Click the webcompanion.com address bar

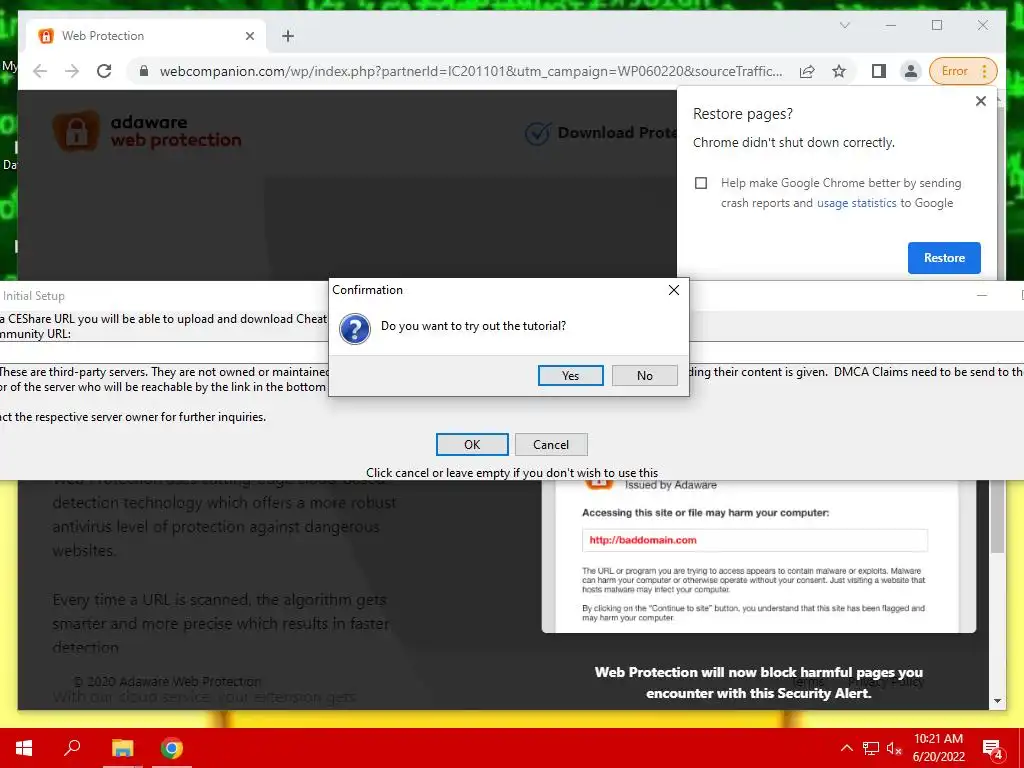point(470,71)
